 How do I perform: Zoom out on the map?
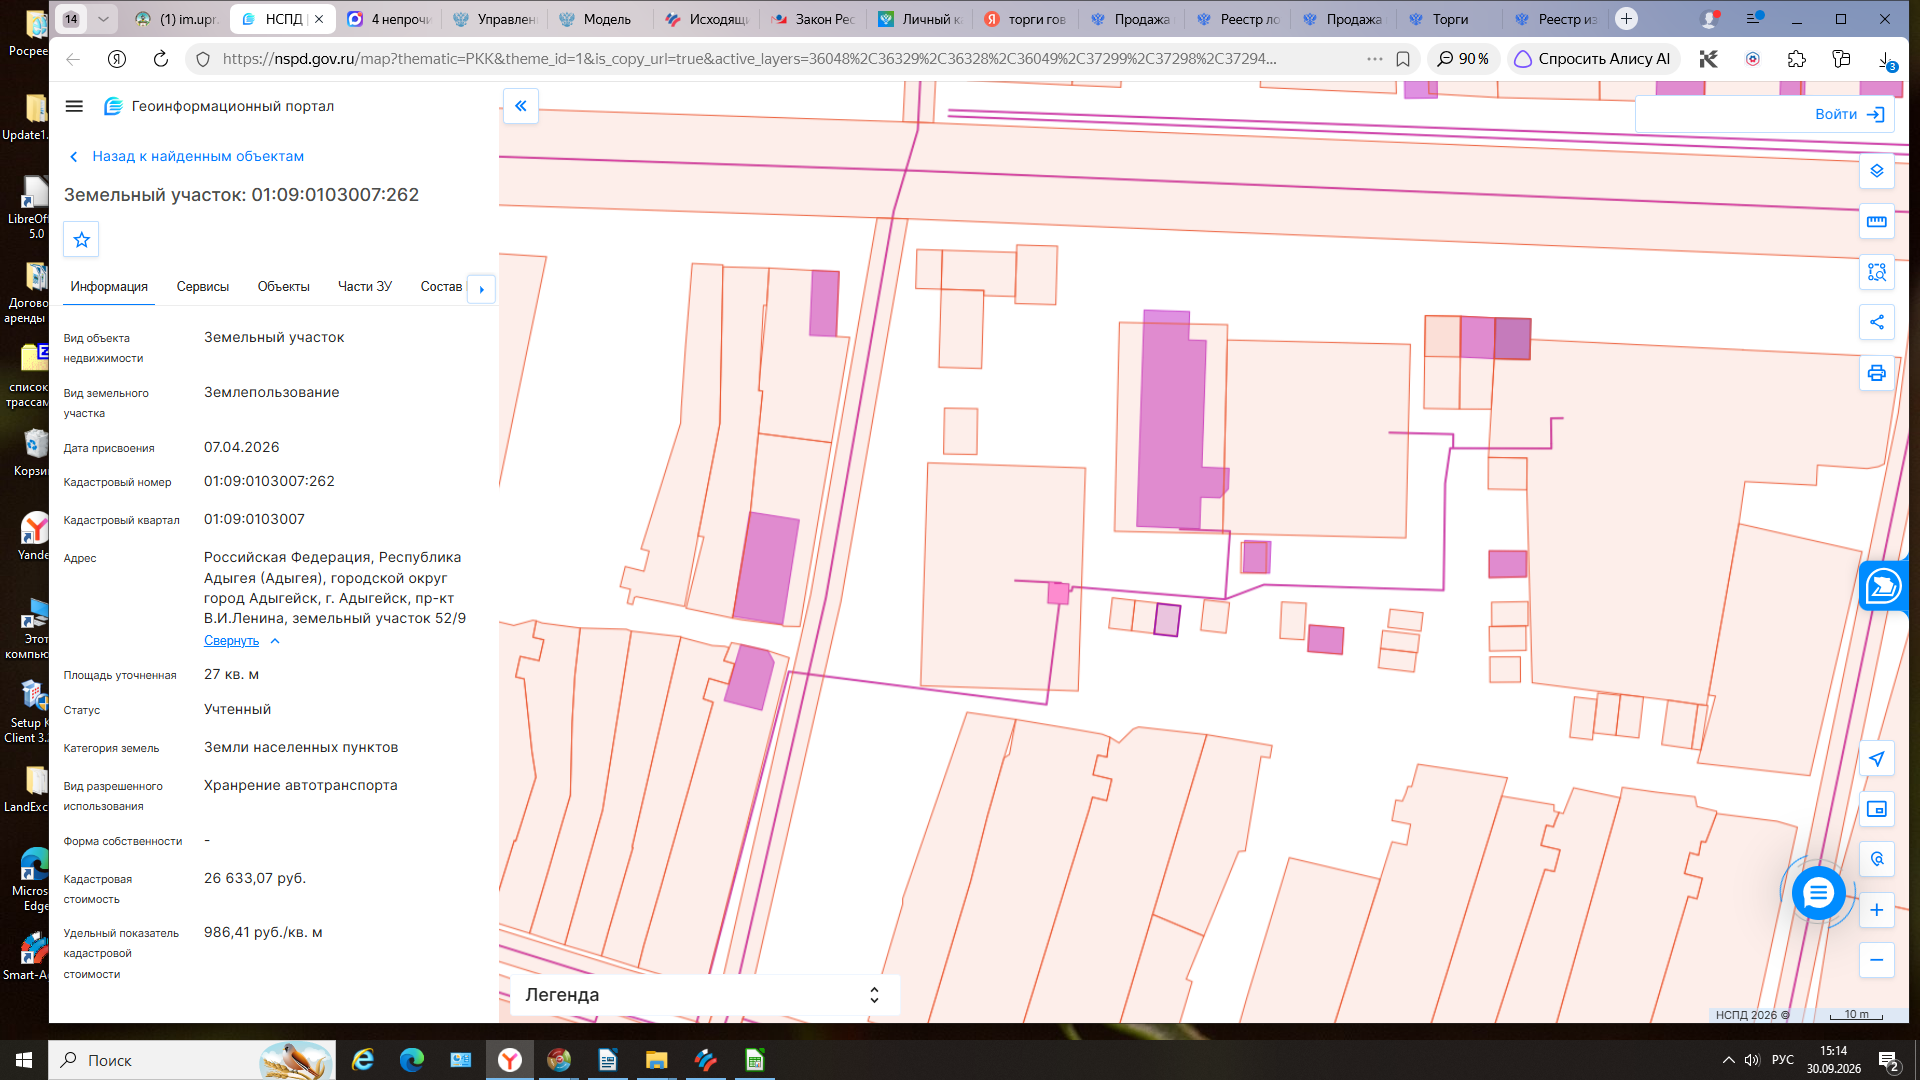click(1877, 960)
